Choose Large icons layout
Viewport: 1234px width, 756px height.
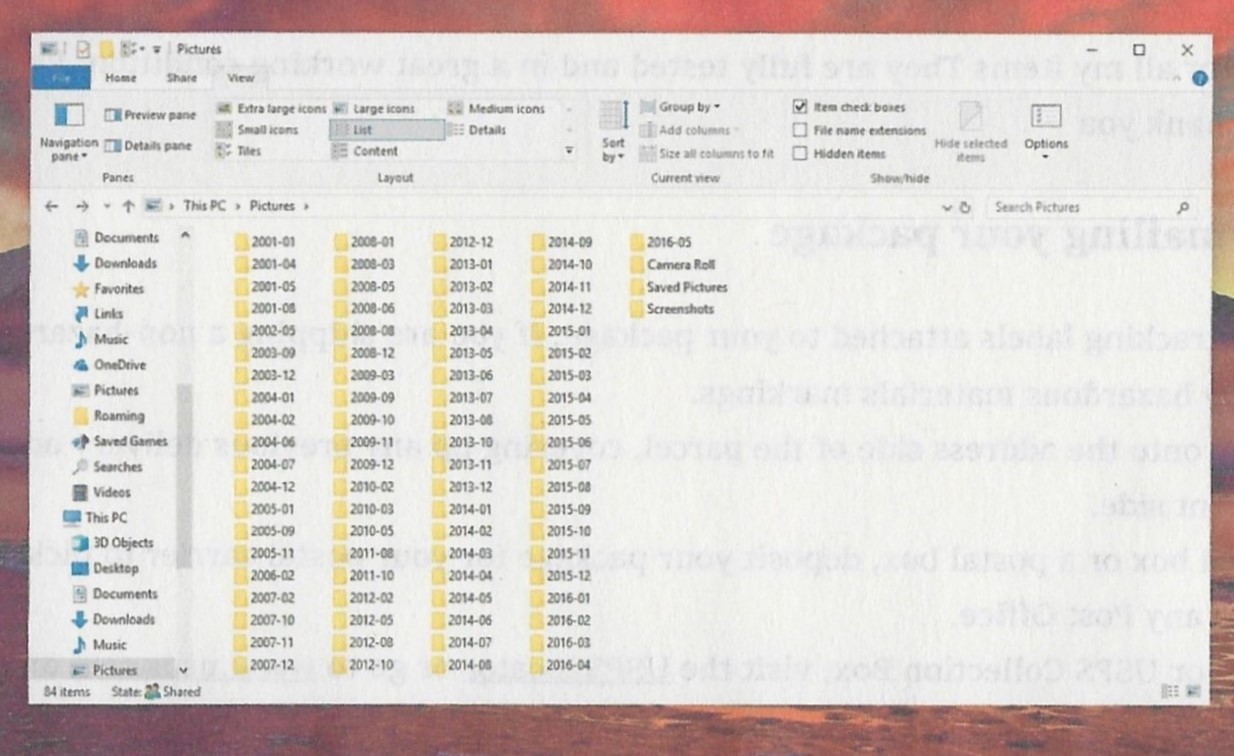[x=373, y=108]
